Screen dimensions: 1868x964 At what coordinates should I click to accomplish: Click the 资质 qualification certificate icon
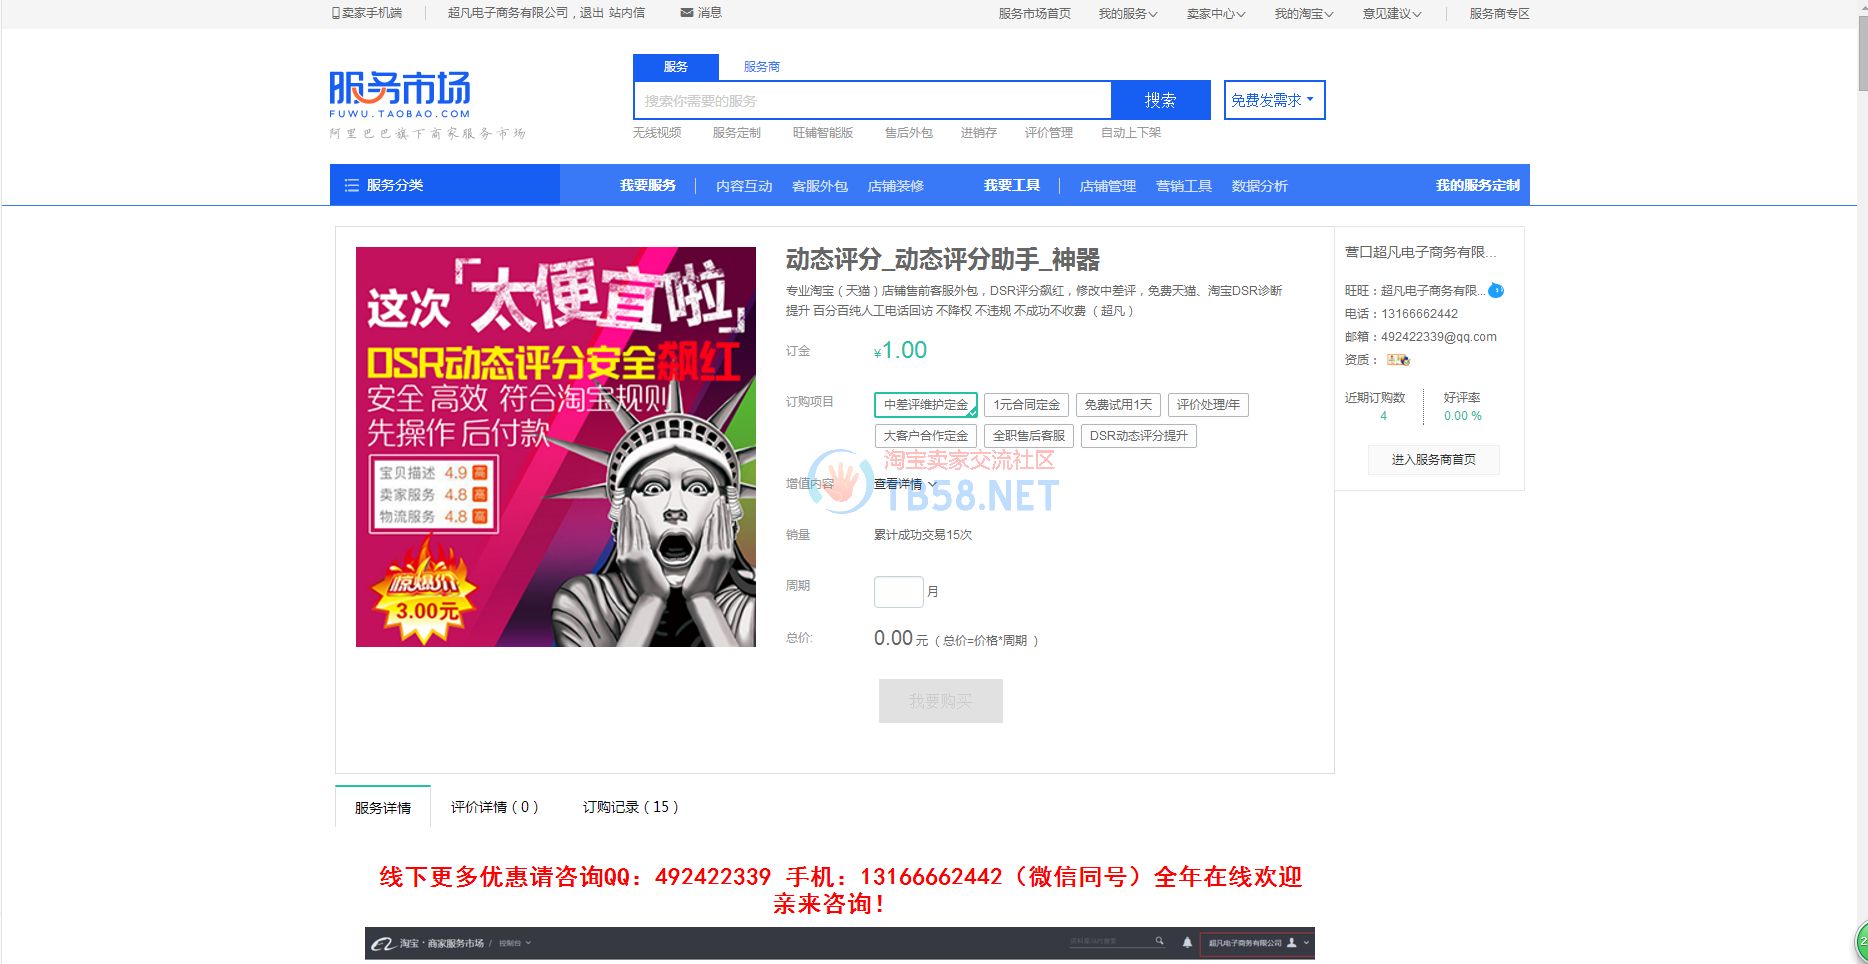pos(1398,360)
